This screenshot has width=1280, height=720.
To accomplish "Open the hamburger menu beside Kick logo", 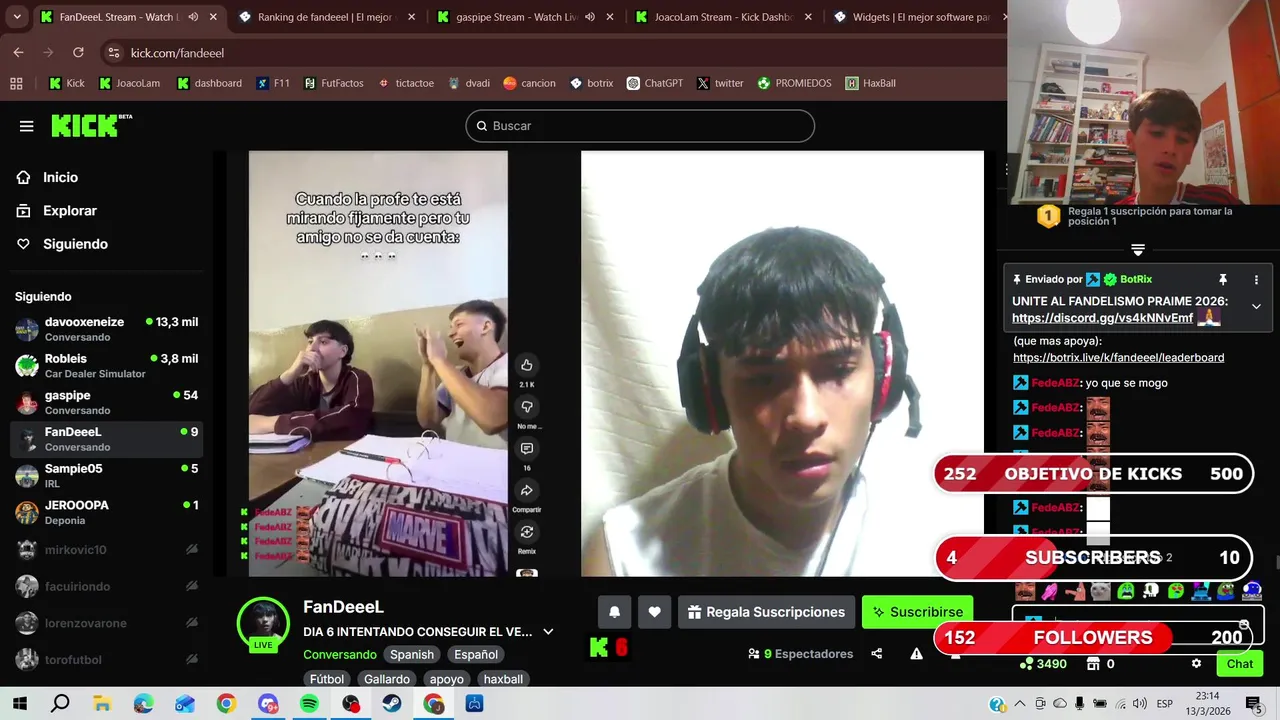I will [x=27, y=126].
